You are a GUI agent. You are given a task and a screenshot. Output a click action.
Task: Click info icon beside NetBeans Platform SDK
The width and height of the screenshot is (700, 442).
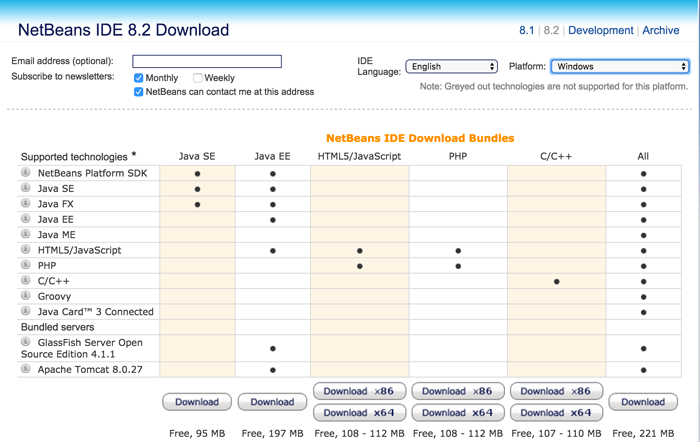tap(26, 172)
